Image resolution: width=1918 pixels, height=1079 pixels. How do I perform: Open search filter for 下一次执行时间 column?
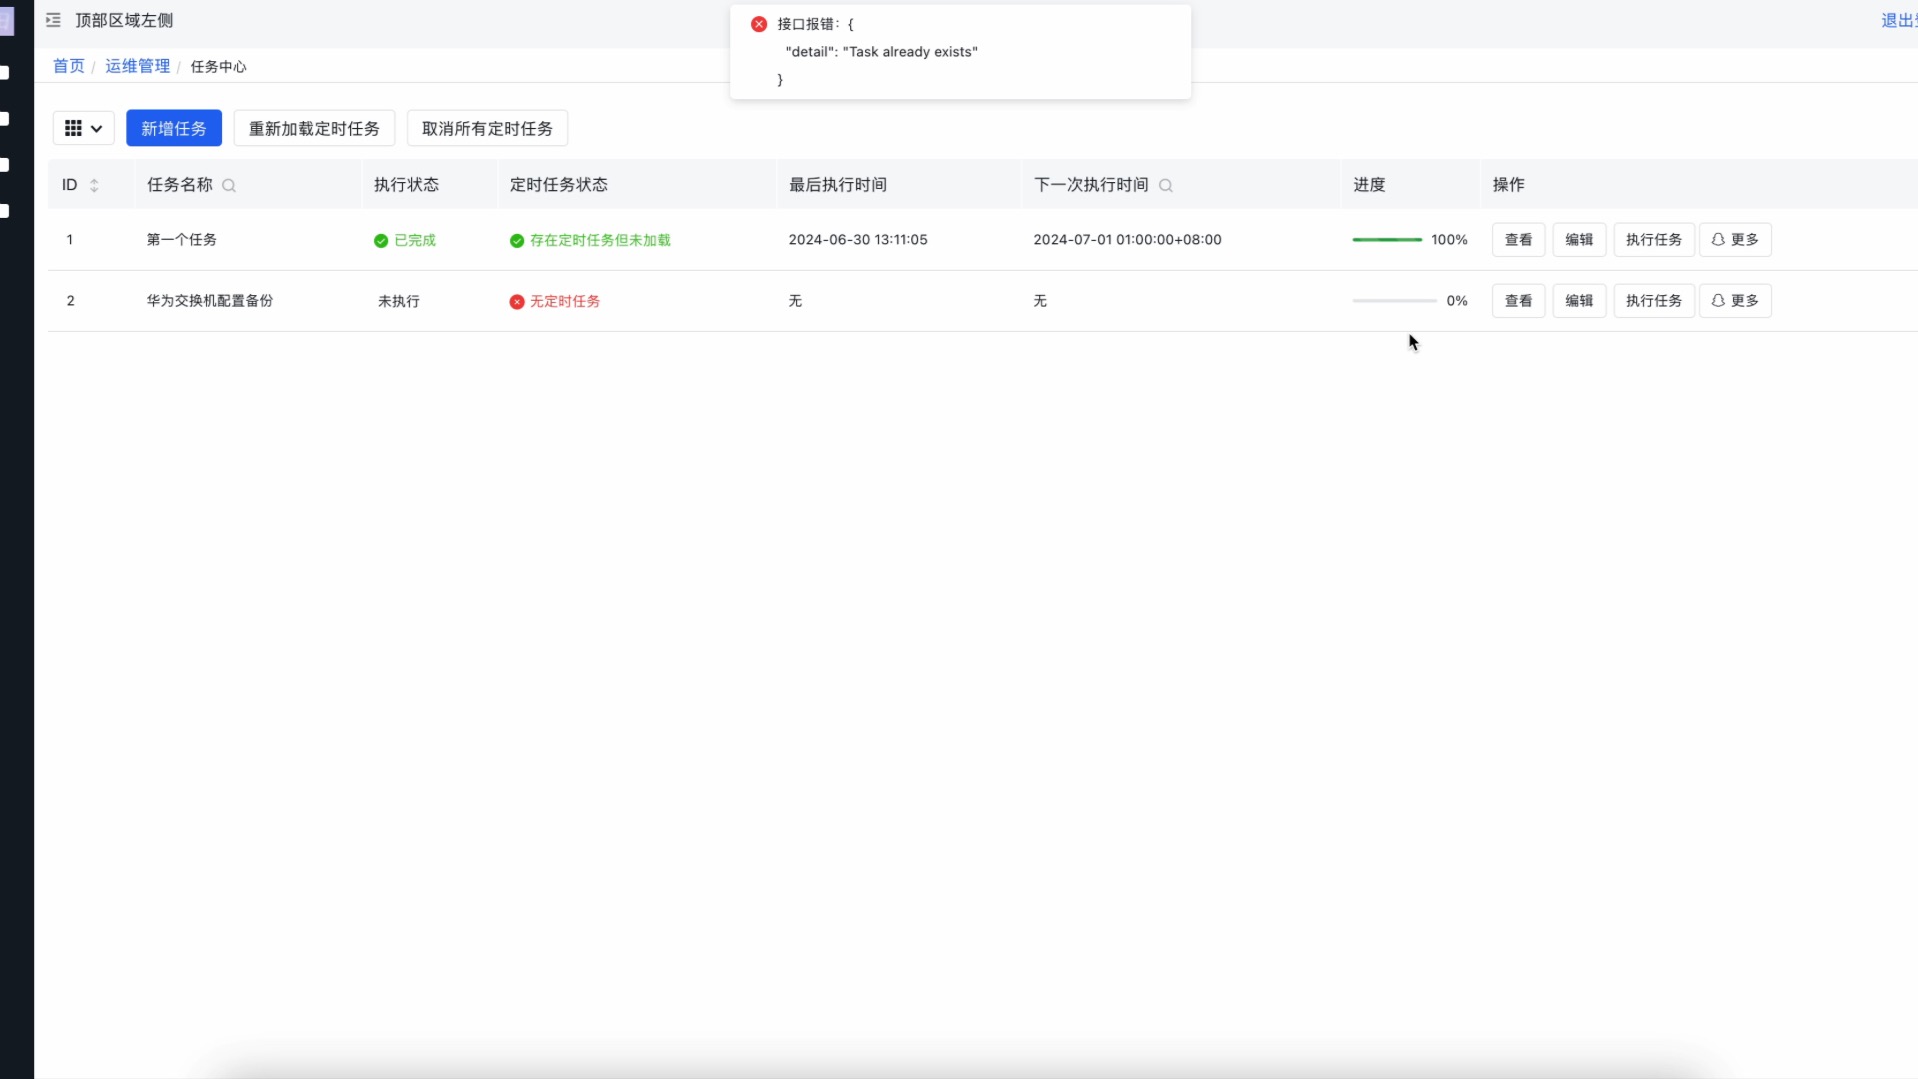1166,185
